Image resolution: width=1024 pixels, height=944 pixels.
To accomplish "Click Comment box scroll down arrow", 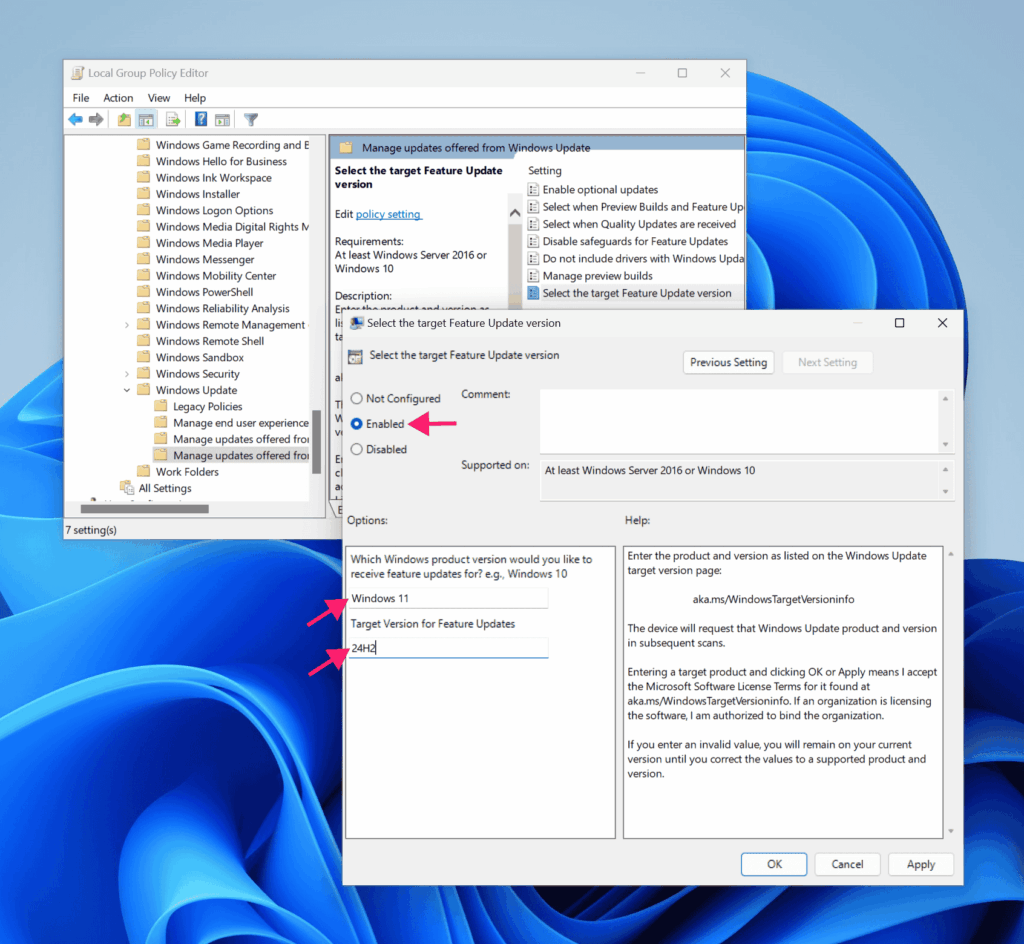I will click(x=945, y=445).
